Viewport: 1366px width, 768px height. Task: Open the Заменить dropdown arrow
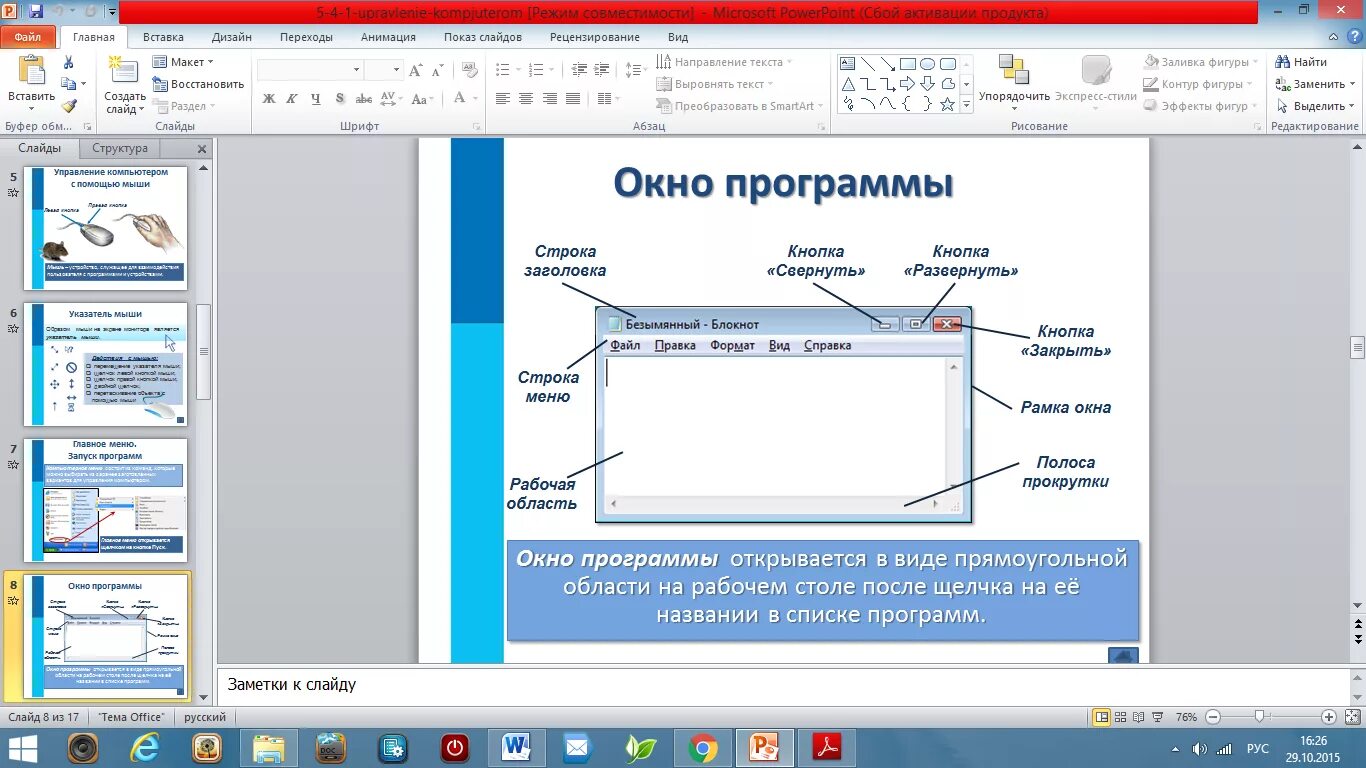tap(1352, 84)
